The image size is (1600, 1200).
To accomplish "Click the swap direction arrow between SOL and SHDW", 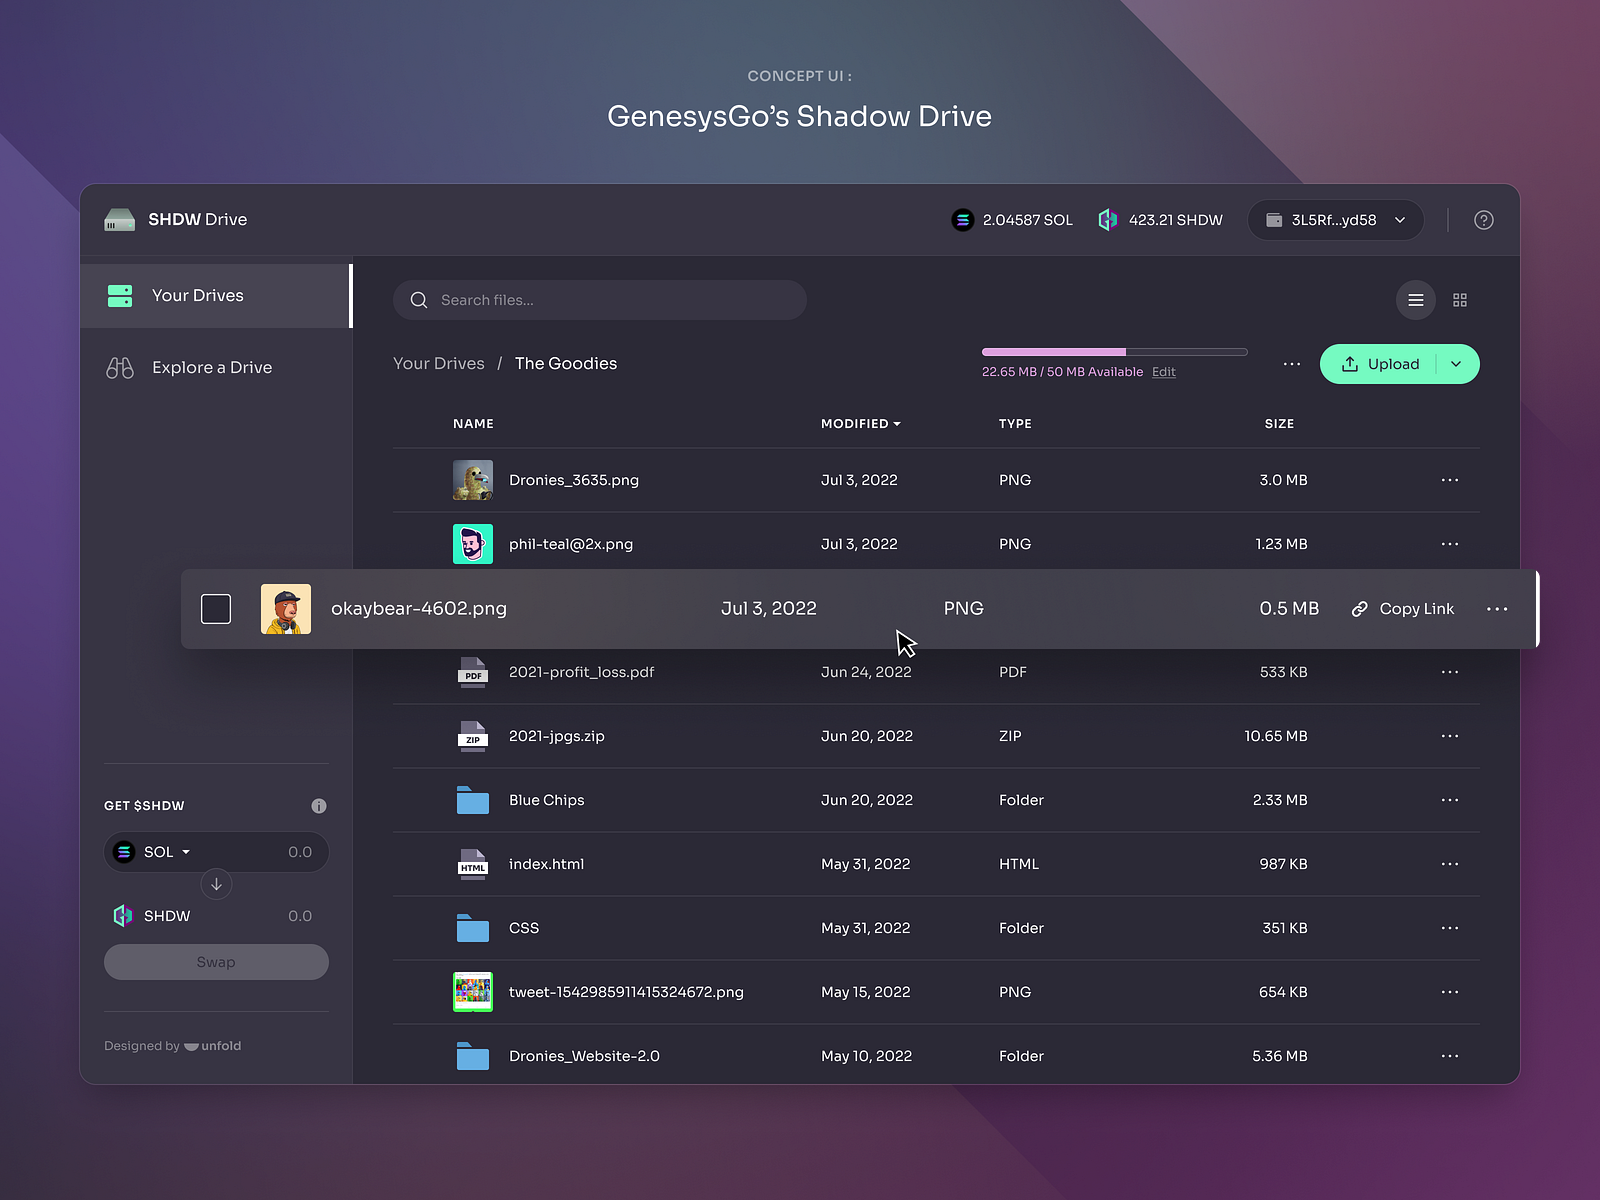I will (216, 884).
